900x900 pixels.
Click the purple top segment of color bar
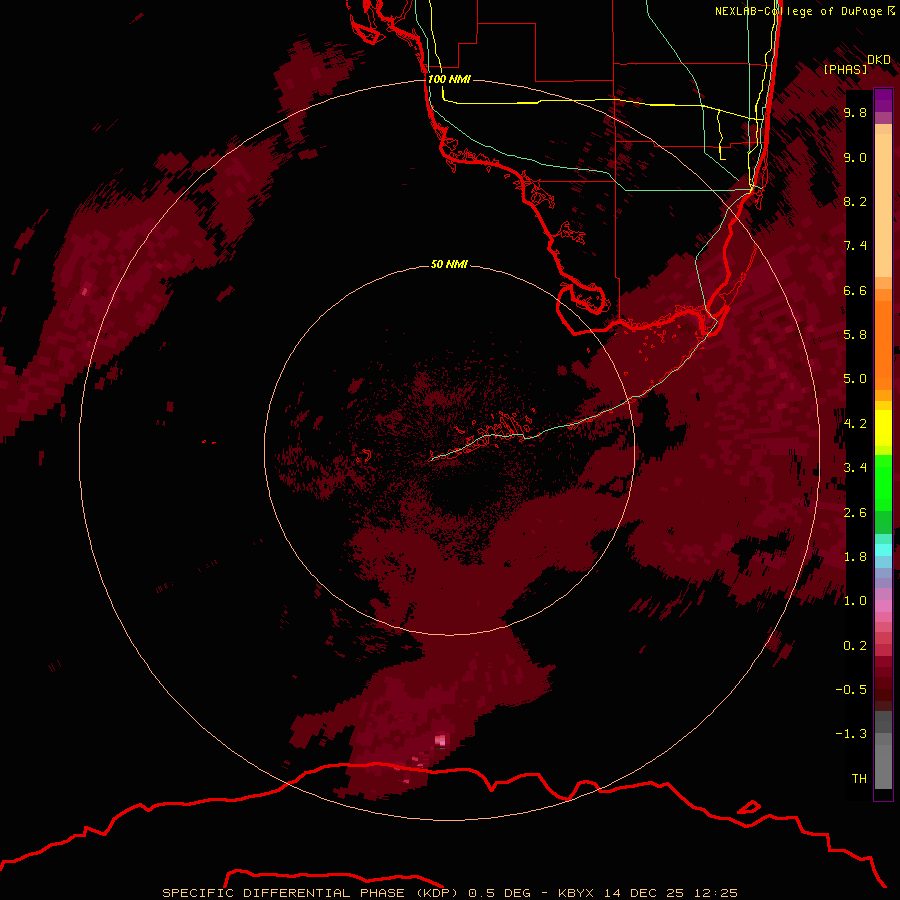(883, 100)
